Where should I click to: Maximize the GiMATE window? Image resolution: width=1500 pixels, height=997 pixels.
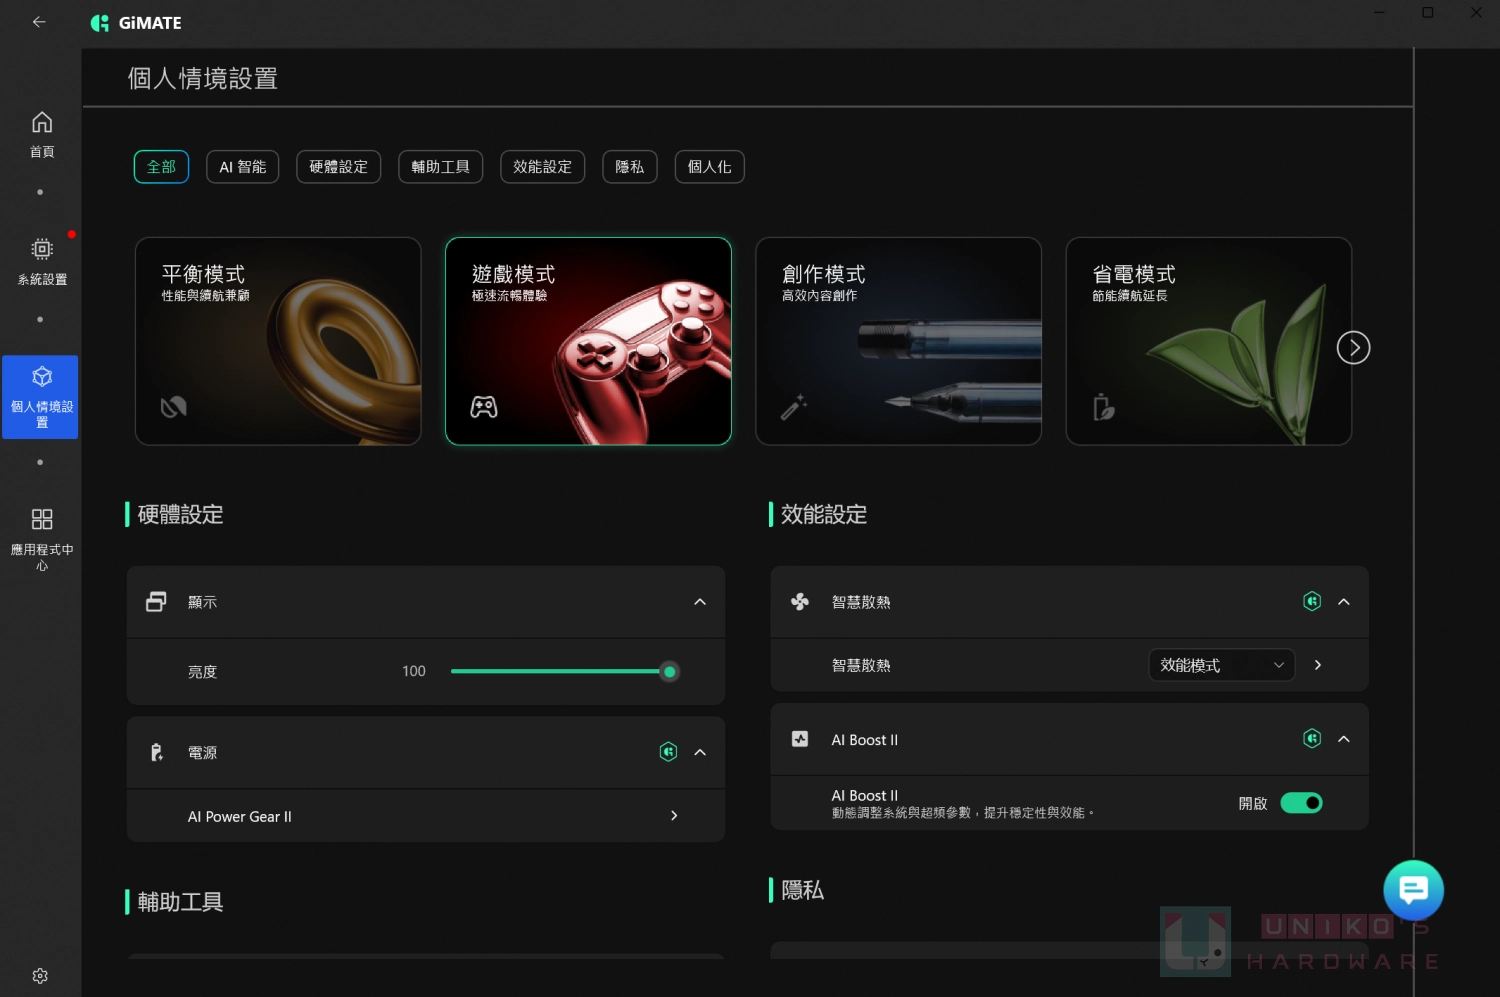coord(1428,13)
